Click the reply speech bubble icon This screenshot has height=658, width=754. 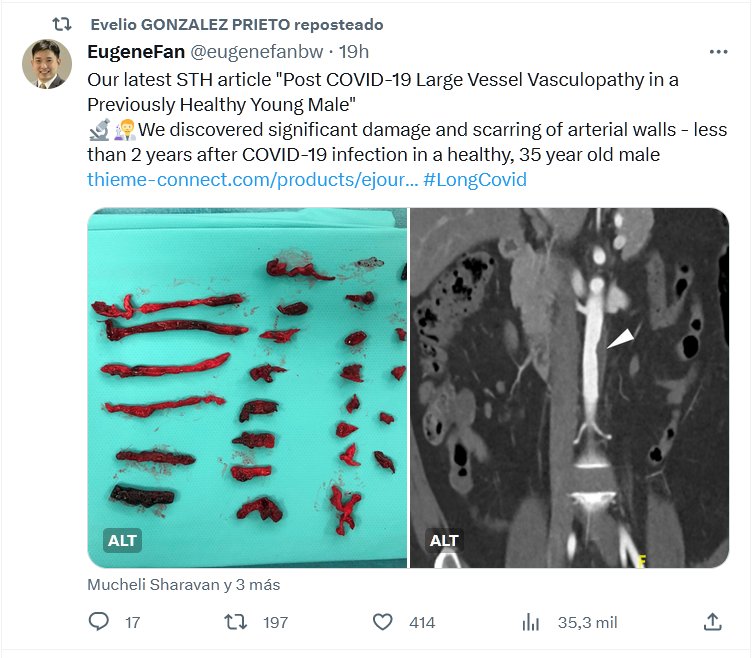[99, 622]
